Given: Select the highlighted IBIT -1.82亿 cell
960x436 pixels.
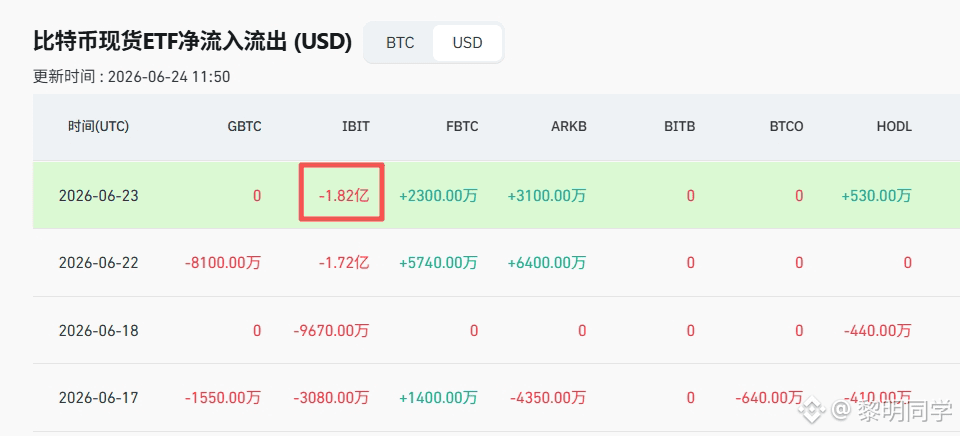Looking at the screenshot, I should click(x=342, y=192).
